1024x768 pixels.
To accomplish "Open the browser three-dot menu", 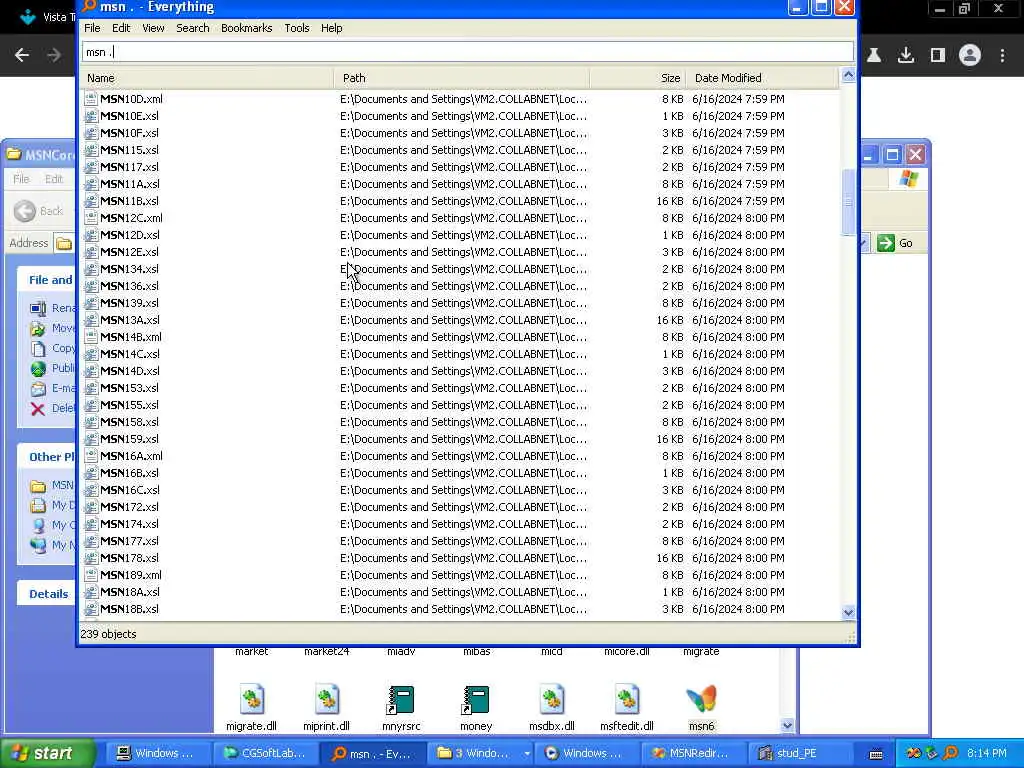I will (x=1002, y=56).
